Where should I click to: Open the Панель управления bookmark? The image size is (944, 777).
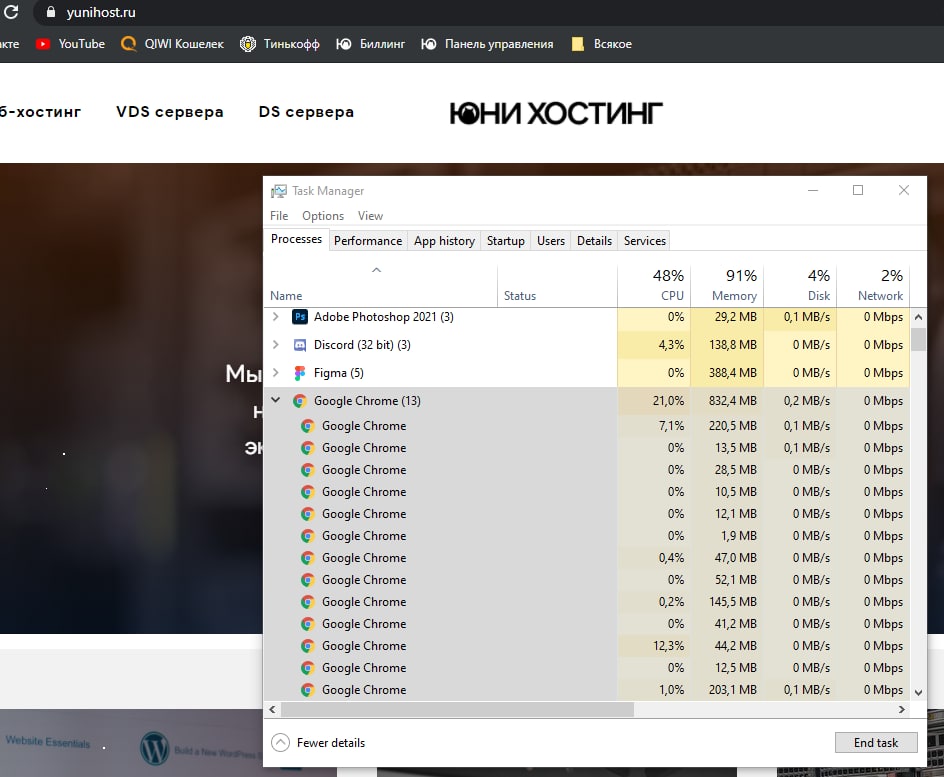pyautogui.click(x=487, y=44)
